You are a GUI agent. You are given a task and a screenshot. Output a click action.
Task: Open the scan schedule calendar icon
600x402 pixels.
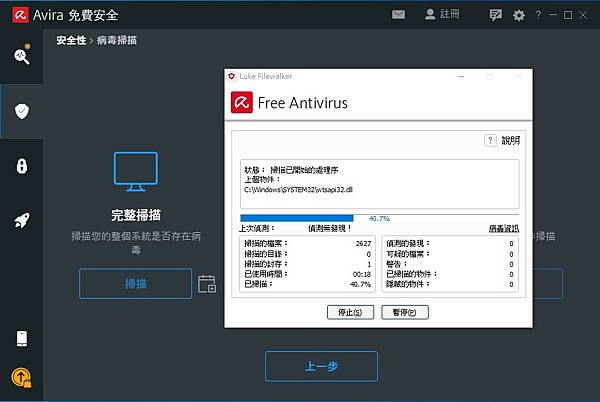coord(207,284)
